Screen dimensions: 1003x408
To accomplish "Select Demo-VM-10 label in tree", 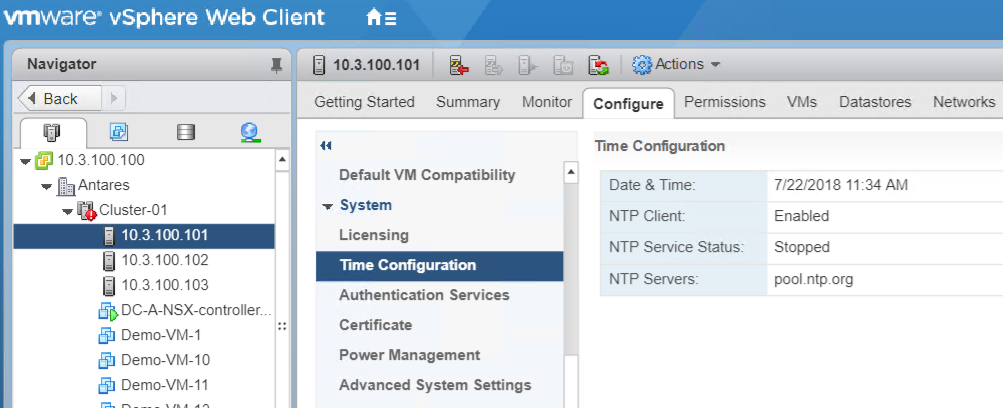I will click(165, 361).
